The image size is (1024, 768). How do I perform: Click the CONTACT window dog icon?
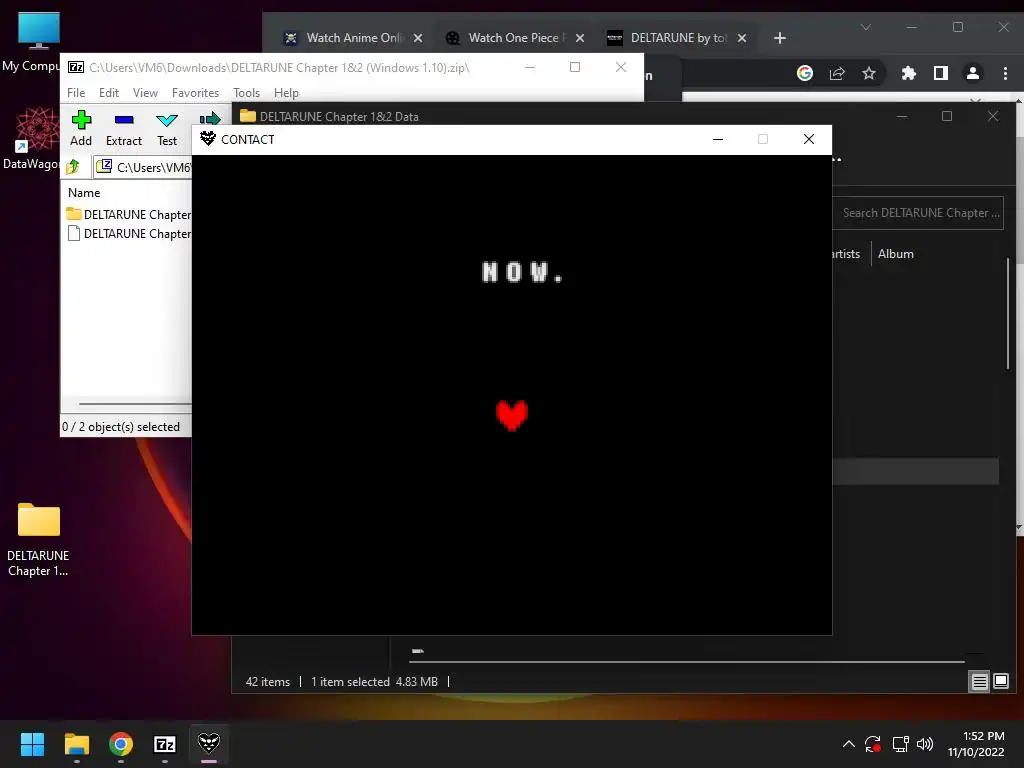[208, 138]
